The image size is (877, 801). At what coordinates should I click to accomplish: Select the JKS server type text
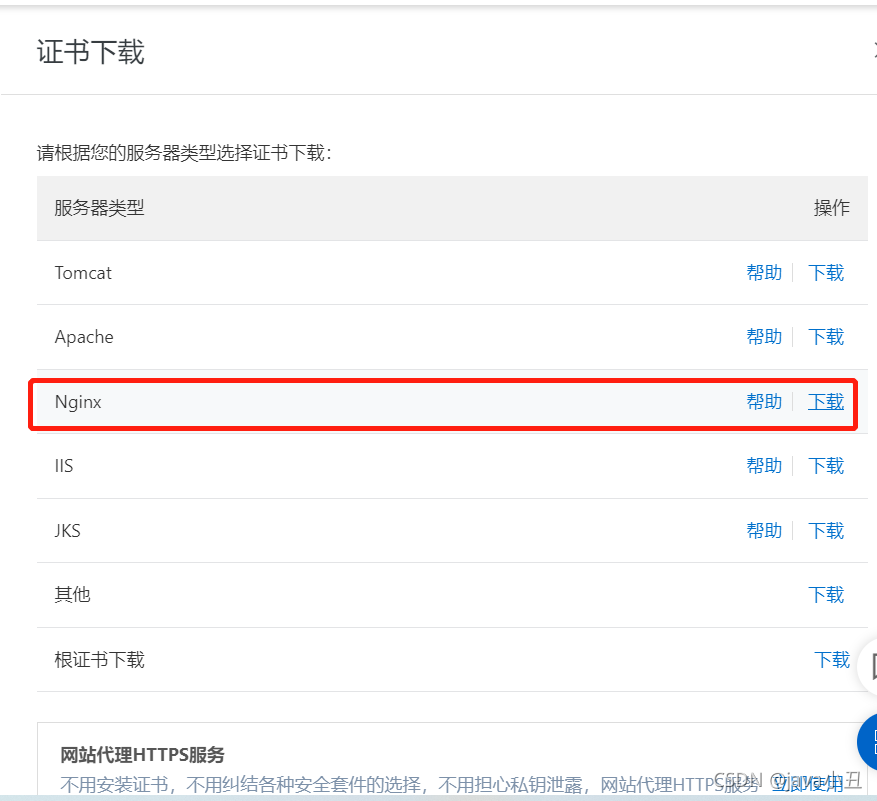pos(68,530)
